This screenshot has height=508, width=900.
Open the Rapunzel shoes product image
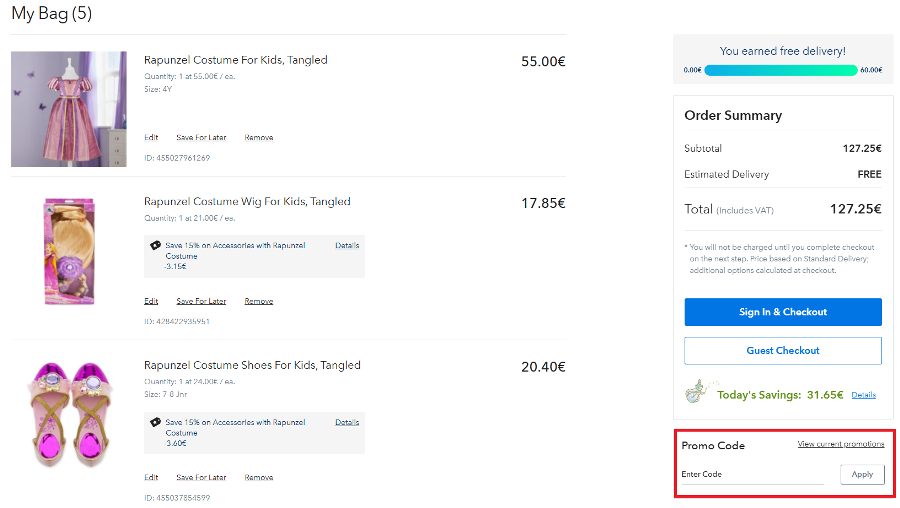69,415
